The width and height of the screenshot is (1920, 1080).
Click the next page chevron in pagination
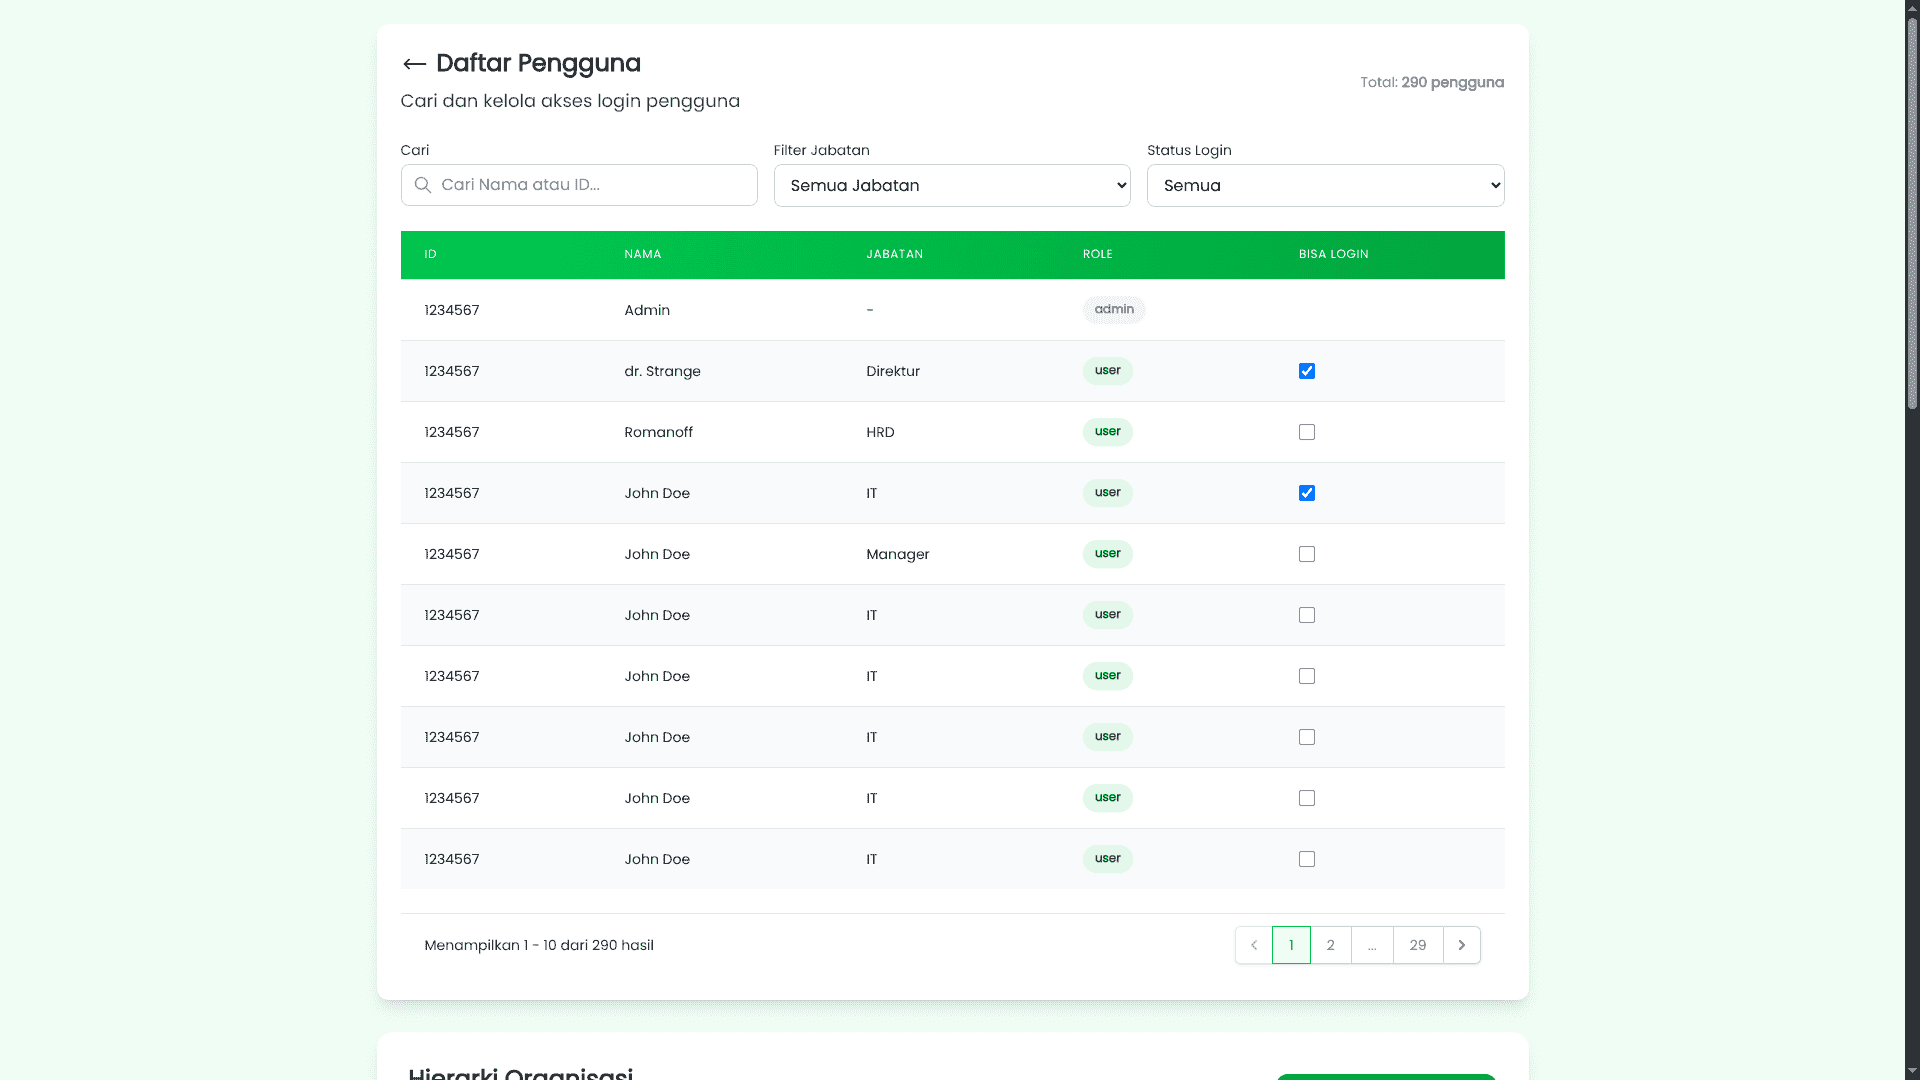coord(1461,944)
